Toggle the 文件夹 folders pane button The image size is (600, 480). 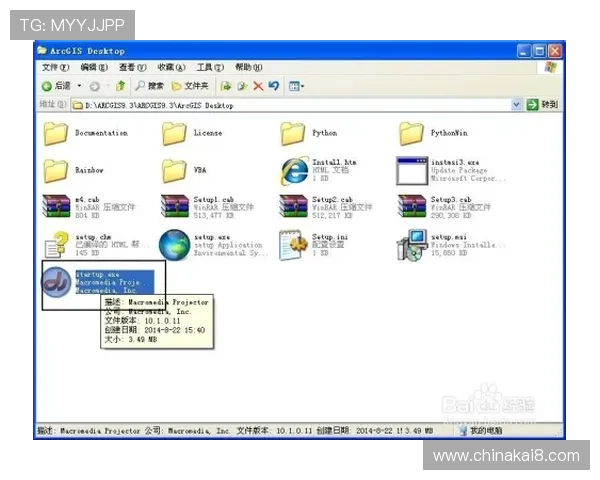(x=190, y=86)
